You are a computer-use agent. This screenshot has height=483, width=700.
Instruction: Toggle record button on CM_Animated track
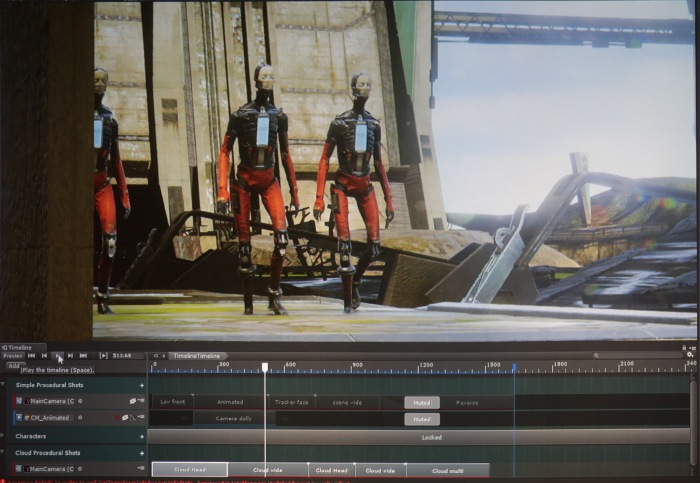(117, 417)
